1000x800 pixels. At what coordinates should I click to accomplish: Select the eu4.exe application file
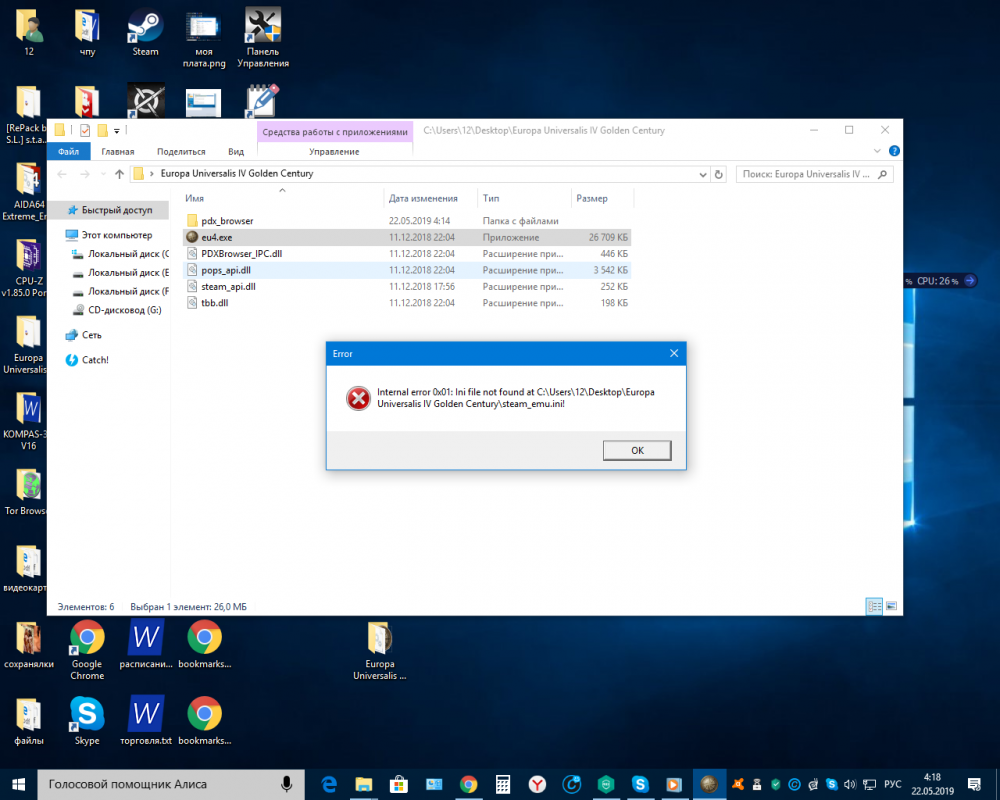point(216,238)
